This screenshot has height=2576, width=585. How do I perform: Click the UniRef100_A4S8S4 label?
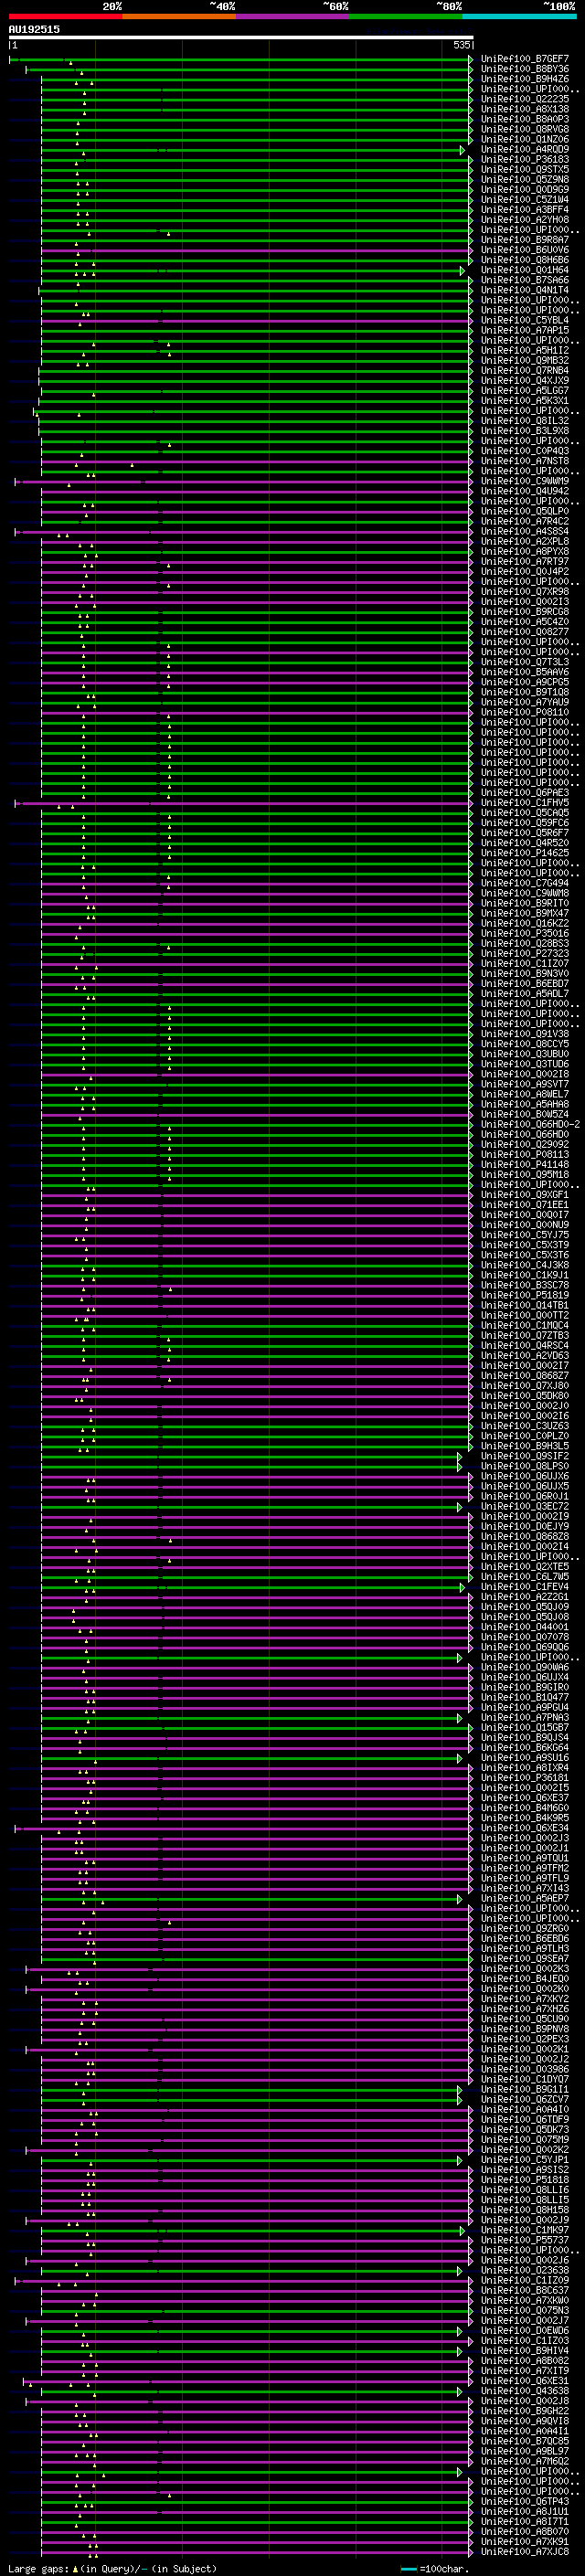click(524, 532)
